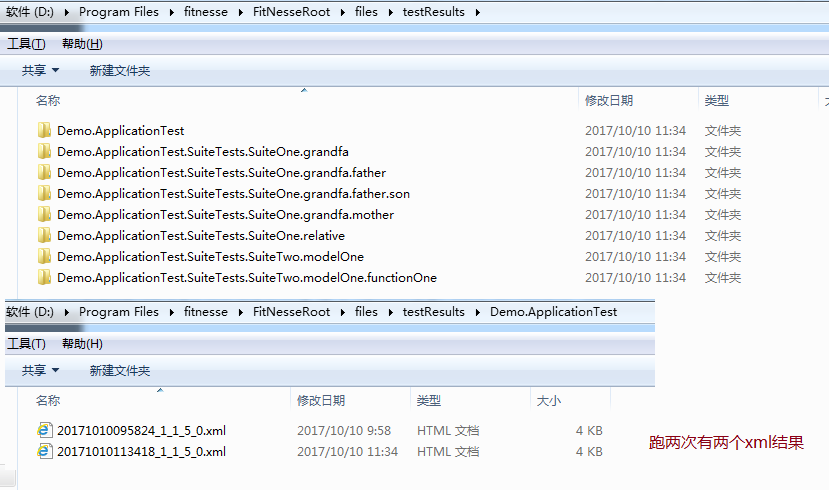This screenshot has height=490, width=829.
Task: Go to Demo.ApplicationTest in bottom address bar
Action: [554, 312]
